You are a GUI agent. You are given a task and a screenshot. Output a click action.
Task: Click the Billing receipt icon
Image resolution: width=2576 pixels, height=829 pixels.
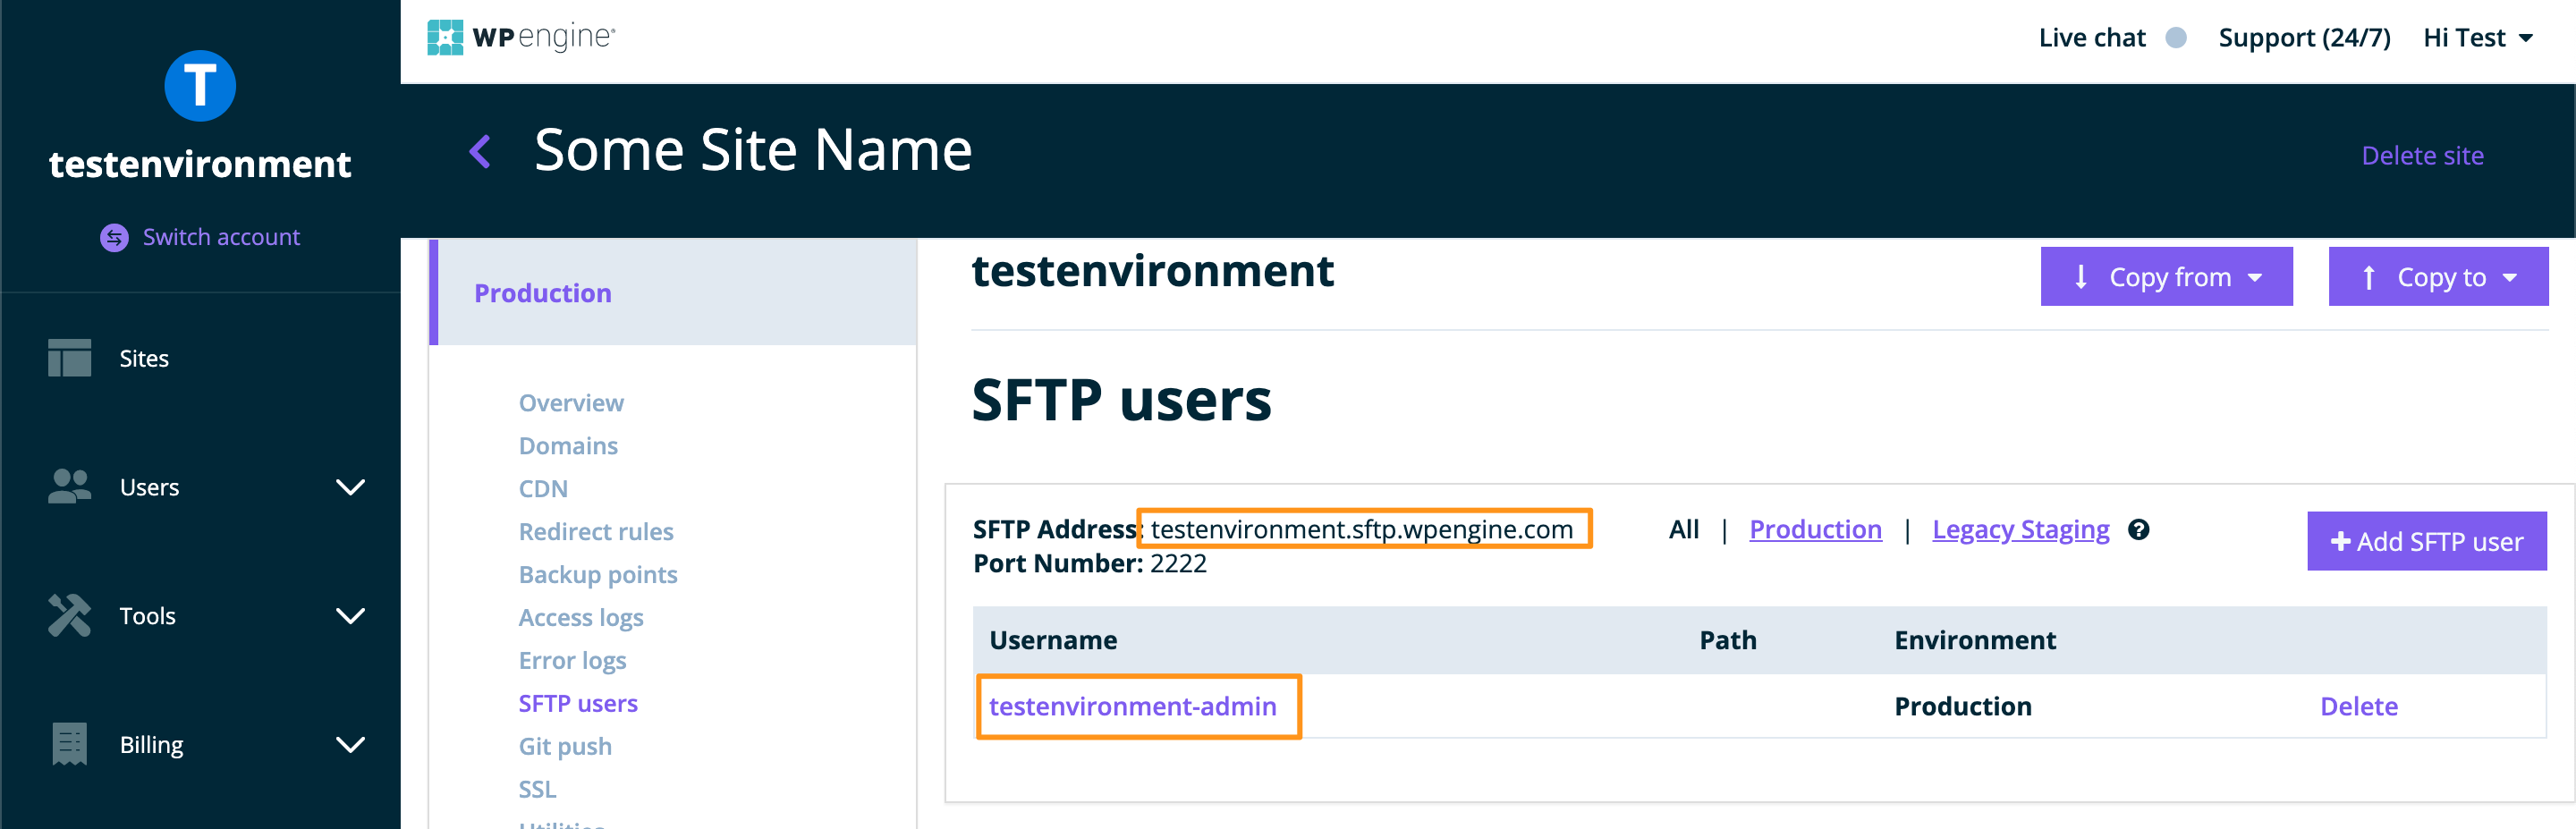click(69, 745)
